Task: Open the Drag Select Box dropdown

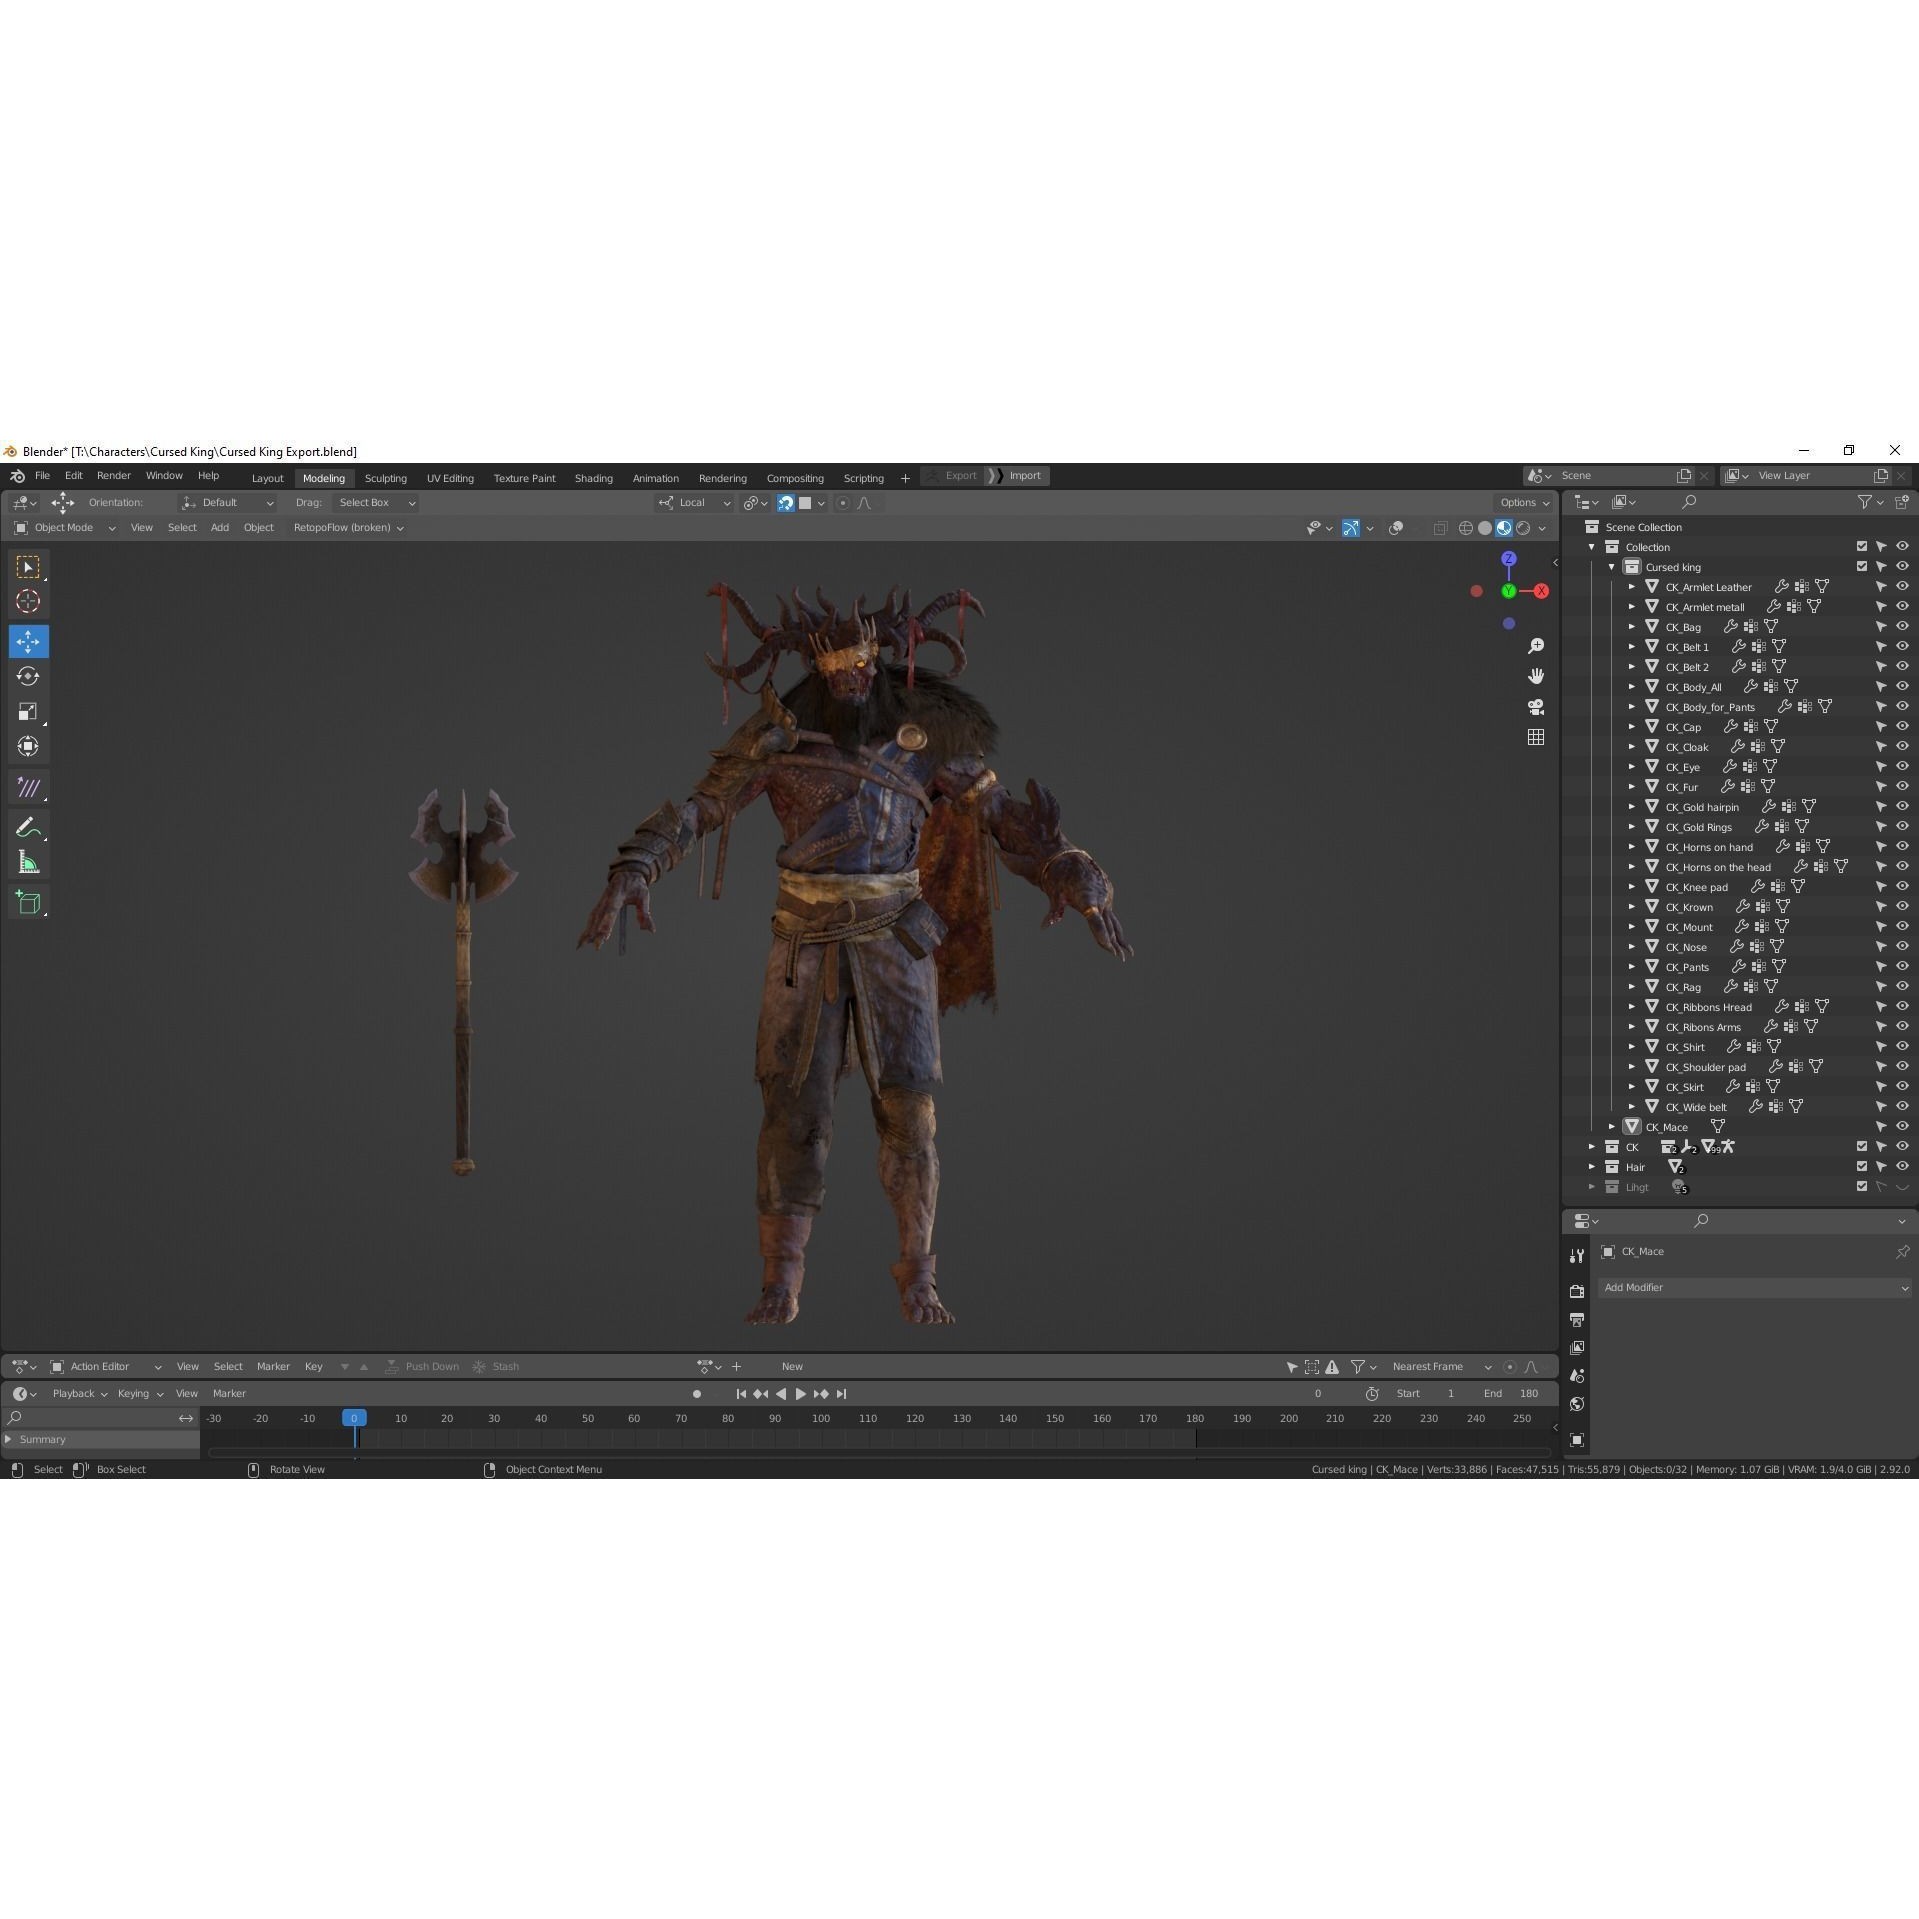Action: (x=376, y=502)
